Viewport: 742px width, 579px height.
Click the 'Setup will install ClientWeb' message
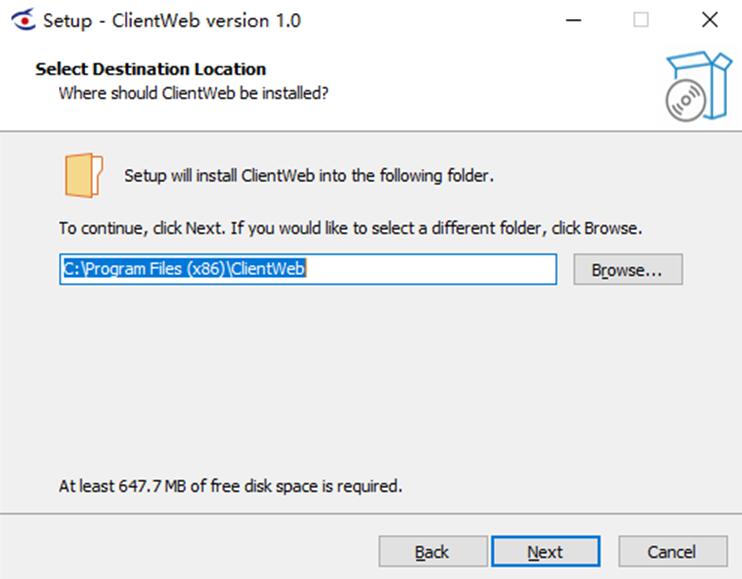pyautogui.click(x=309, y=175)
